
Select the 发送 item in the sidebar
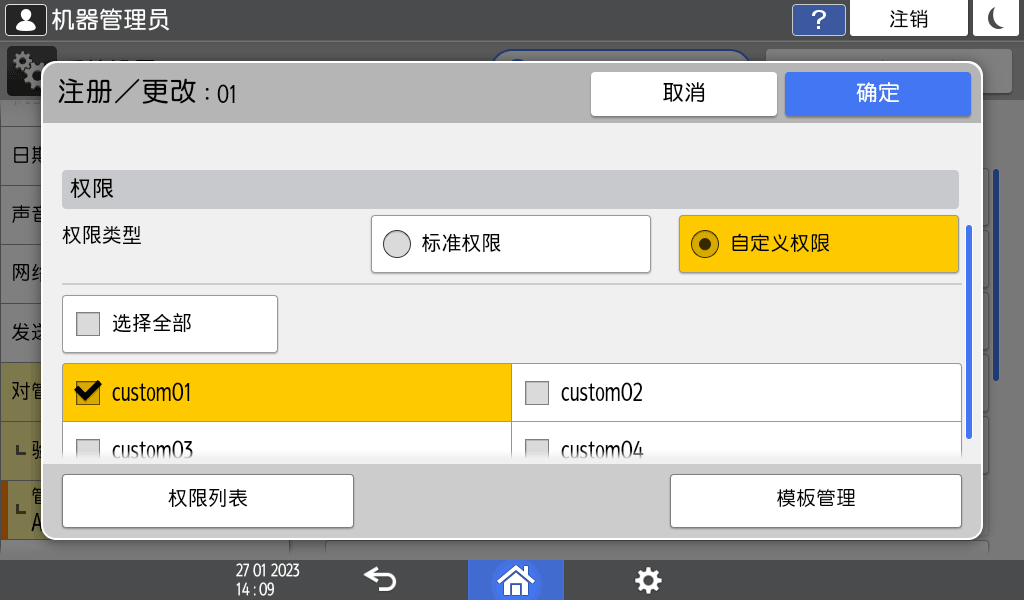[22, 332]
